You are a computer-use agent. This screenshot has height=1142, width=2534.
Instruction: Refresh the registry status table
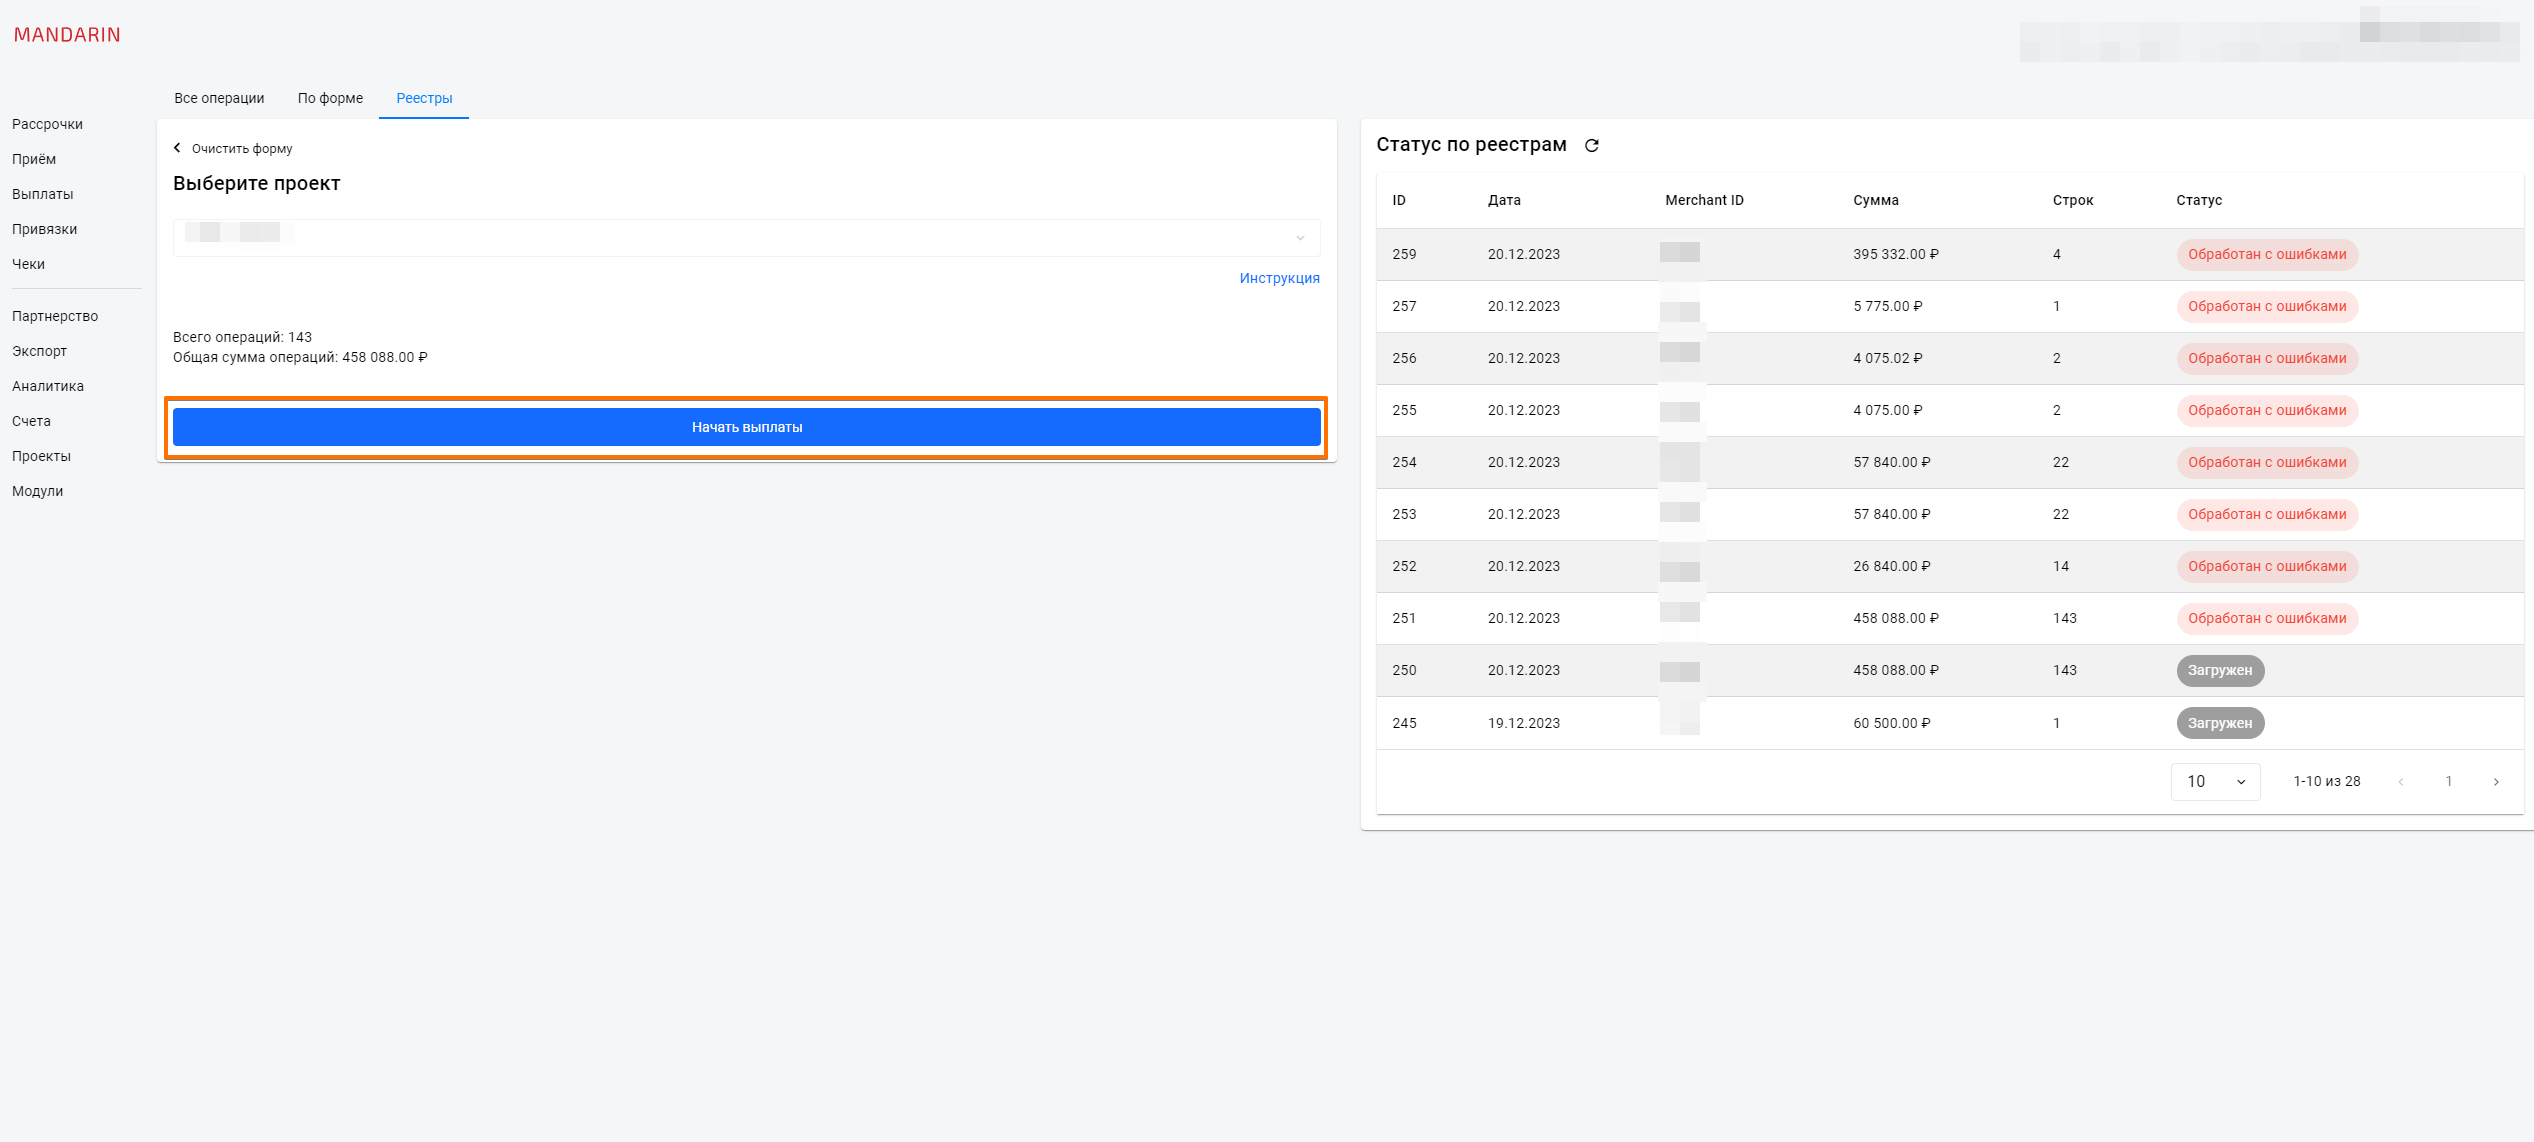(1592, 146)
